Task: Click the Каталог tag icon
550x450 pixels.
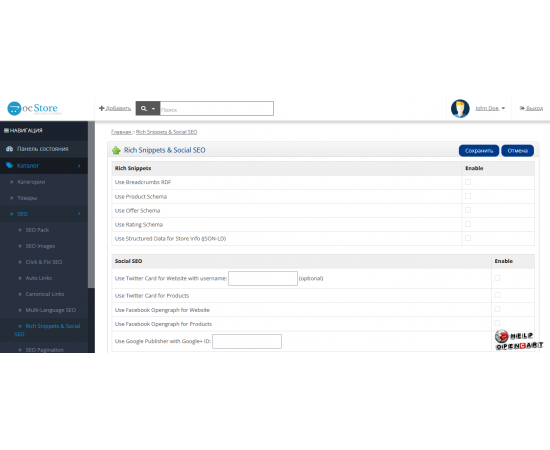Action: (x=9, y=165)
